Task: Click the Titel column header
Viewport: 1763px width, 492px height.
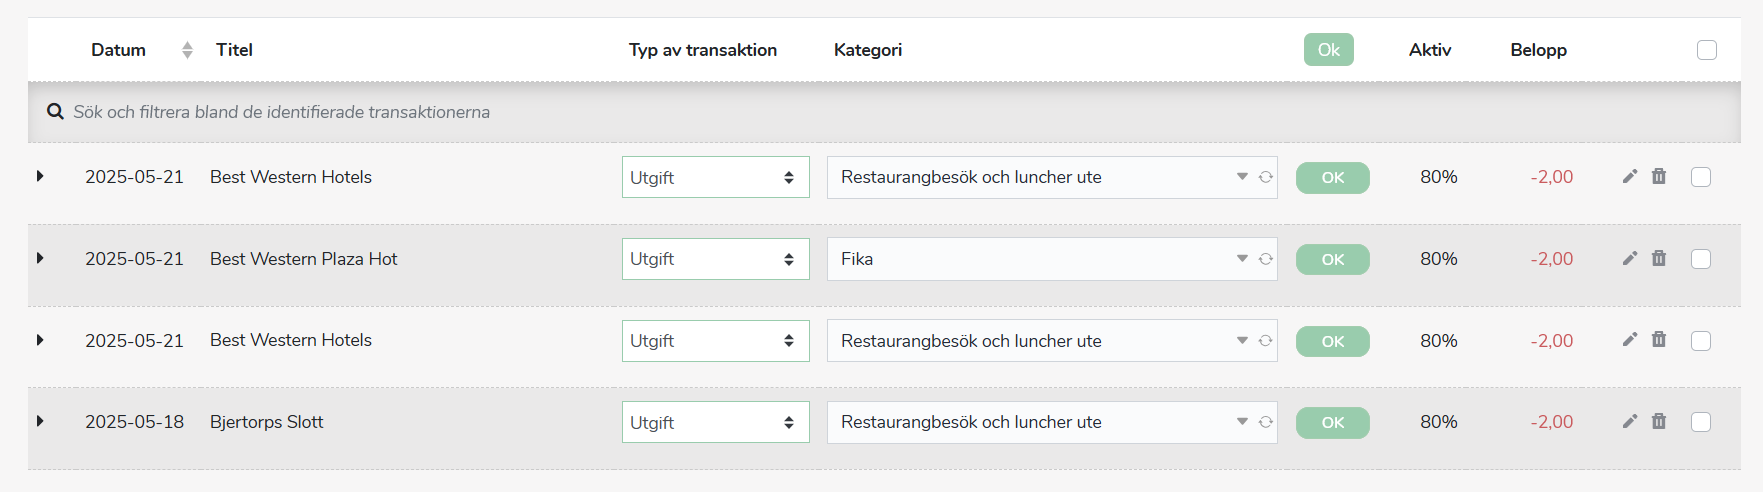Action: tap(234, 50)
